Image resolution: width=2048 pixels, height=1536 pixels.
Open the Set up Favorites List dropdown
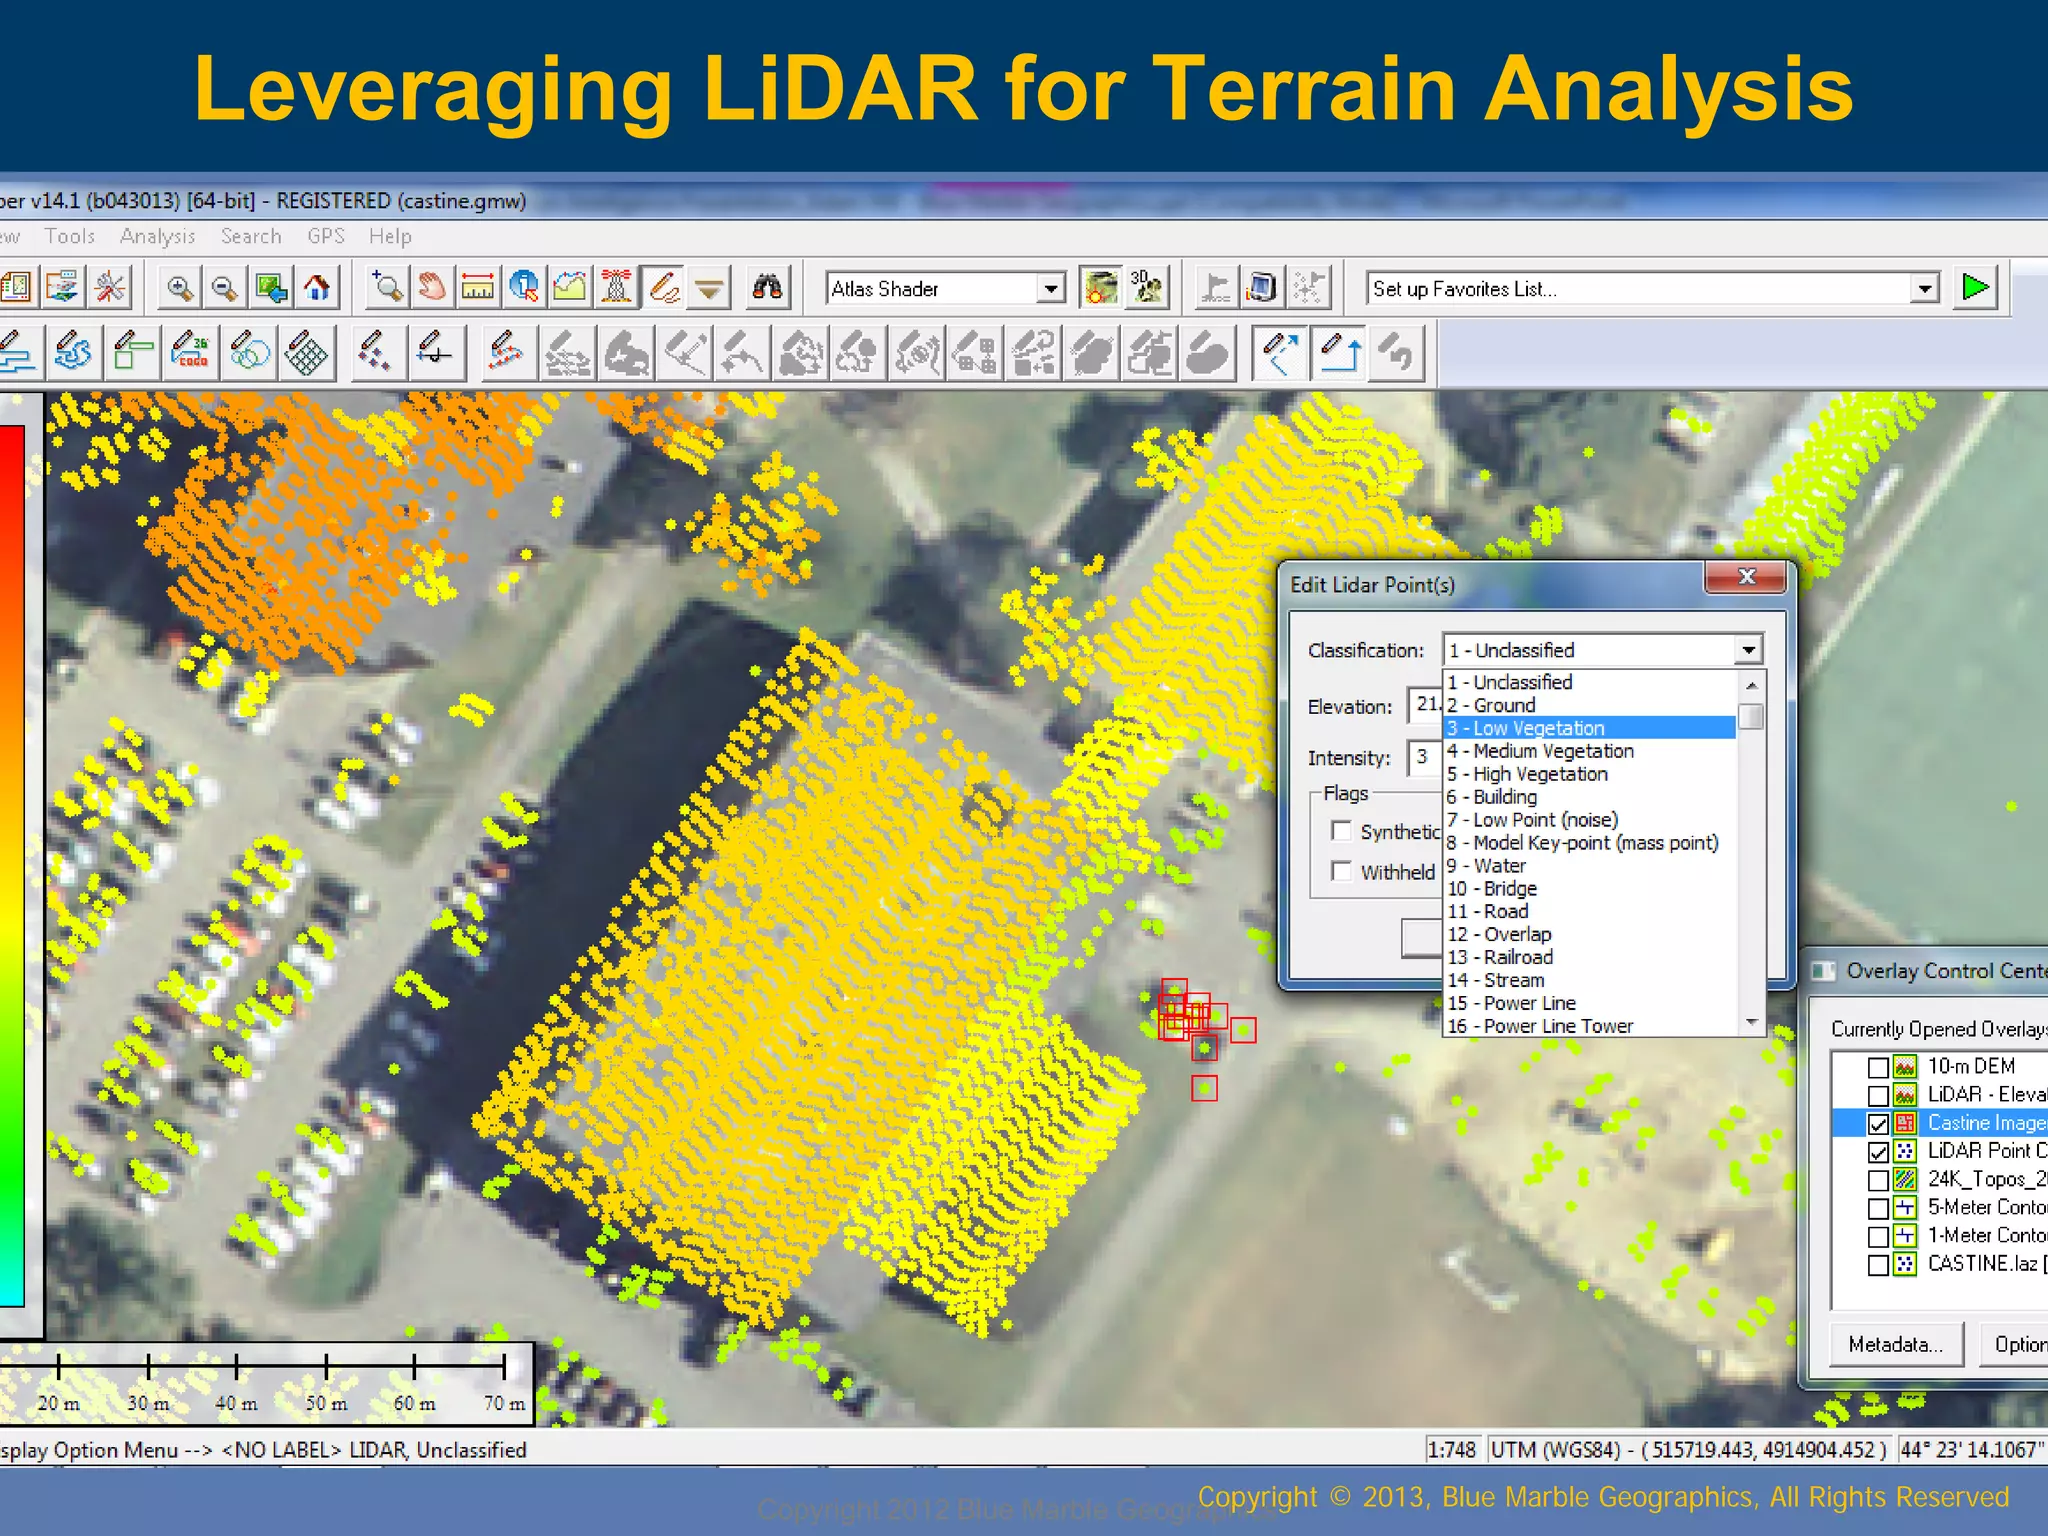(x=1925, y=289)
